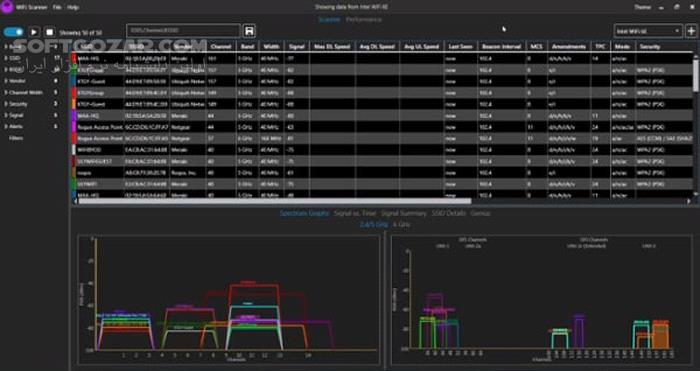Open the SSID Details tab
Viewport: 700px width, 371px height.
(x=449, y=213)
